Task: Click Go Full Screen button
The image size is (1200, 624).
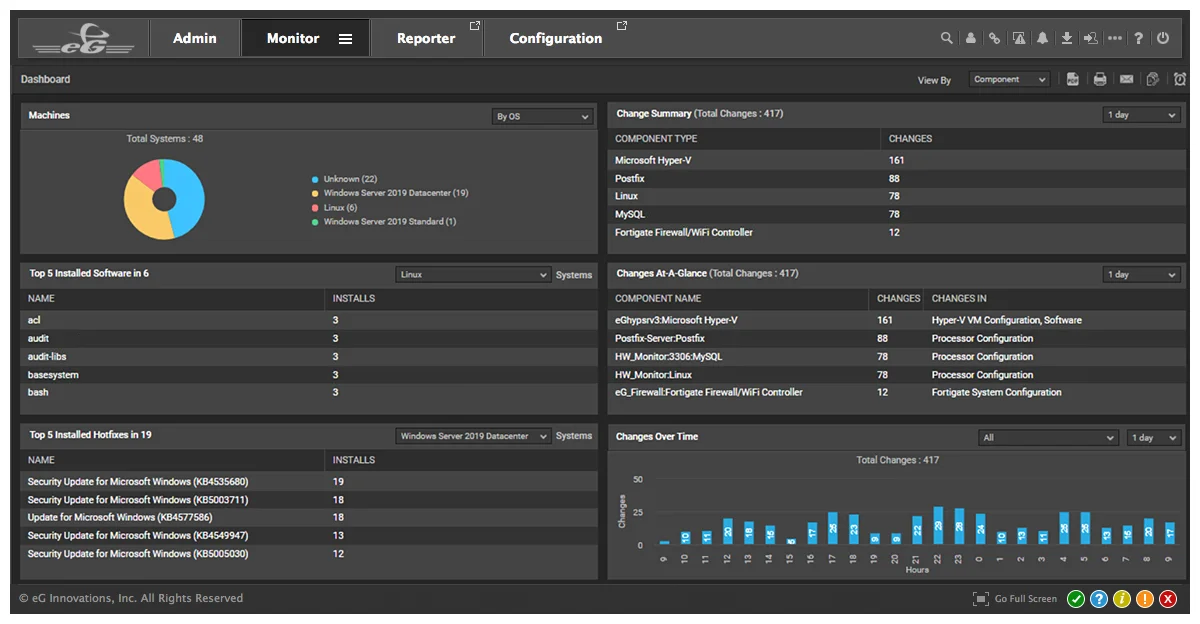Action: click(1015, 599)
